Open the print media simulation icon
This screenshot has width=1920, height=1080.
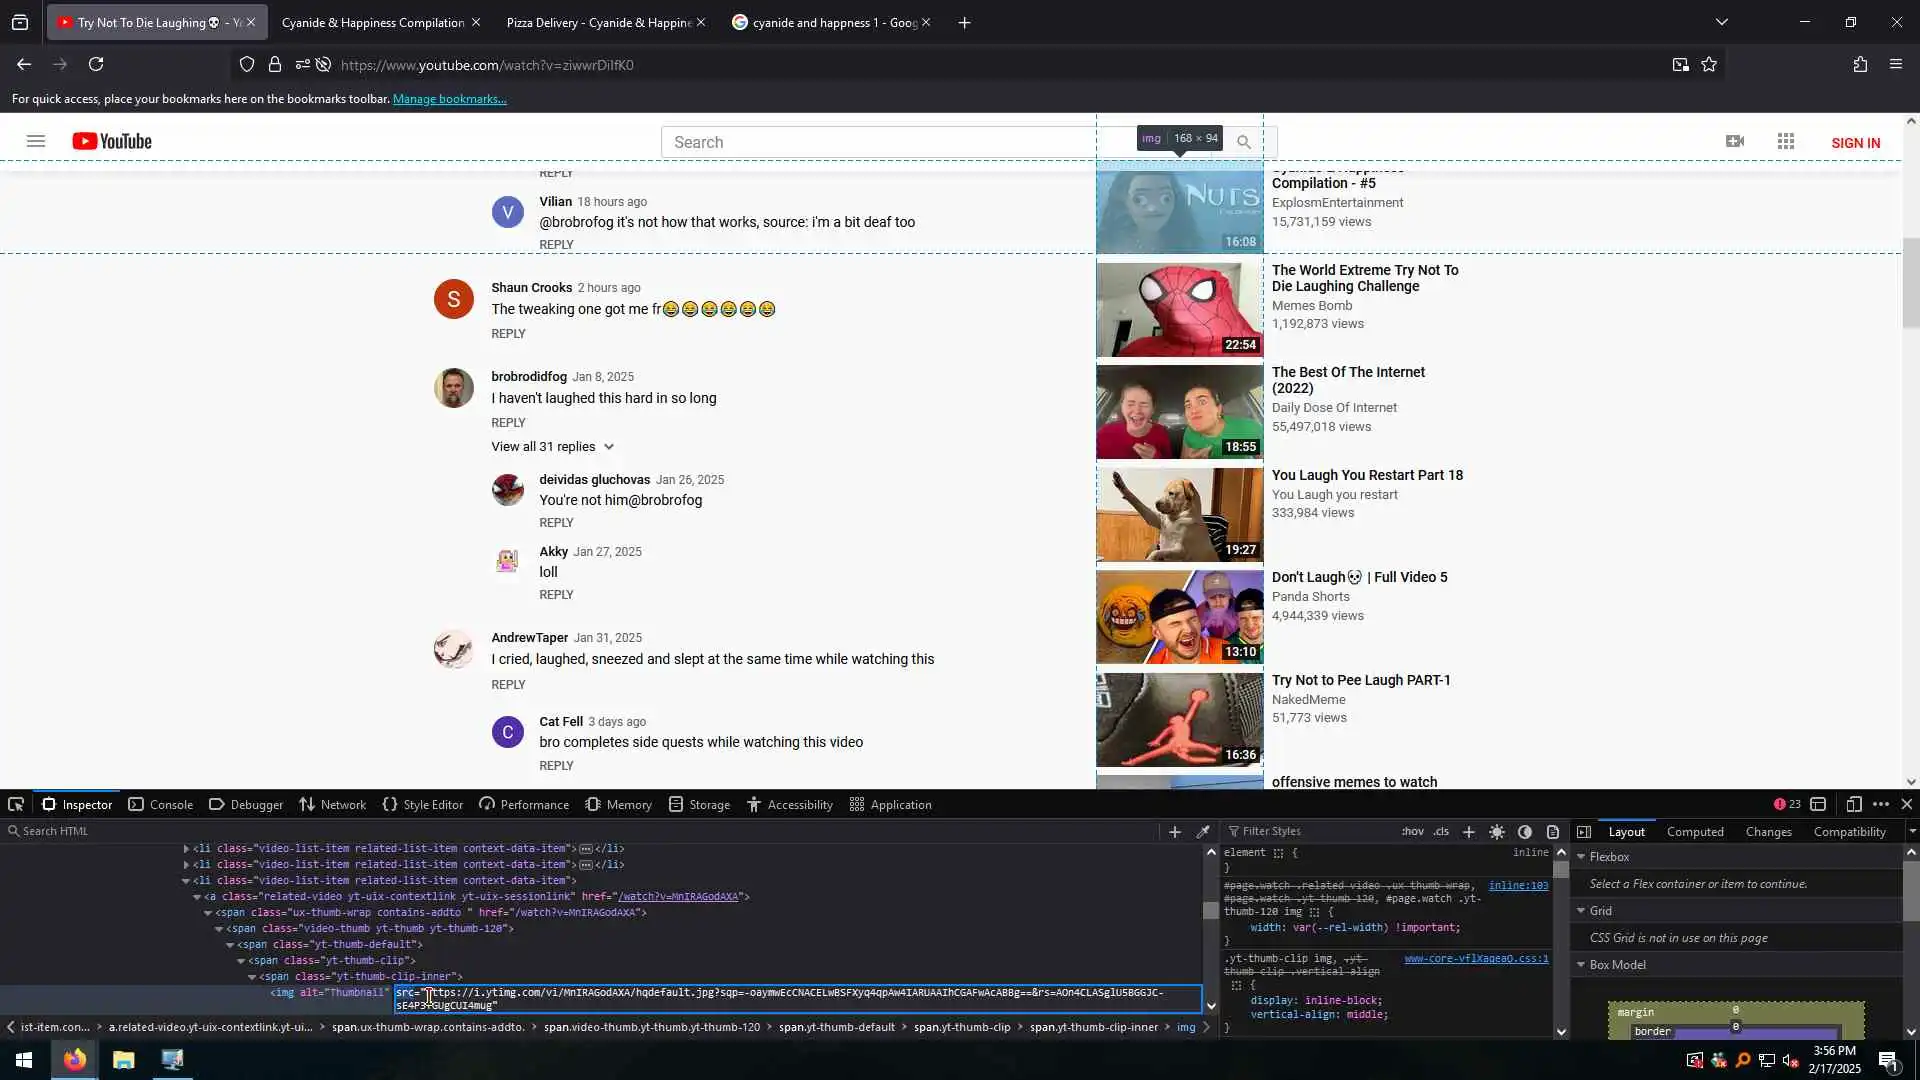coord(1553,831)
